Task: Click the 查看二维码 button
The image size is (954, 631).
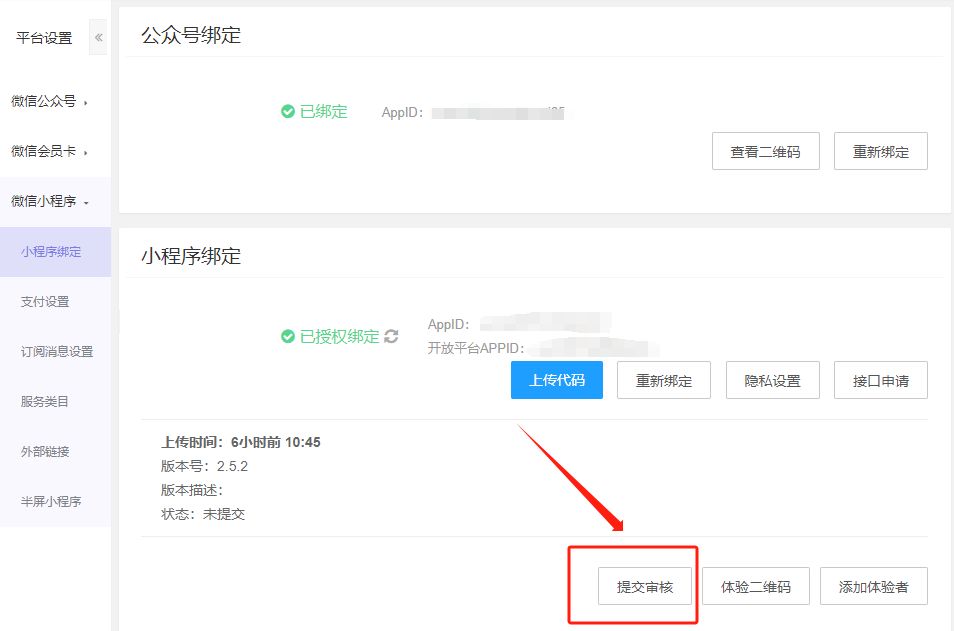Action: [765, 152]
